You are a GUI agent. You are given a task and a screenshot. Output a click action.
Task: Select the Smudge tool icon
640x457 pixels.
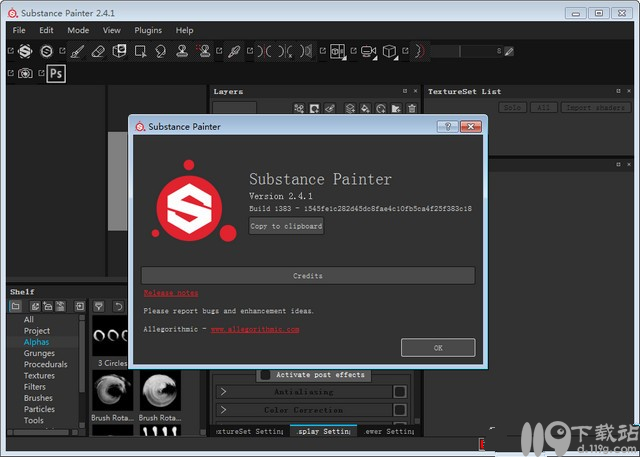tap(161, 51)
